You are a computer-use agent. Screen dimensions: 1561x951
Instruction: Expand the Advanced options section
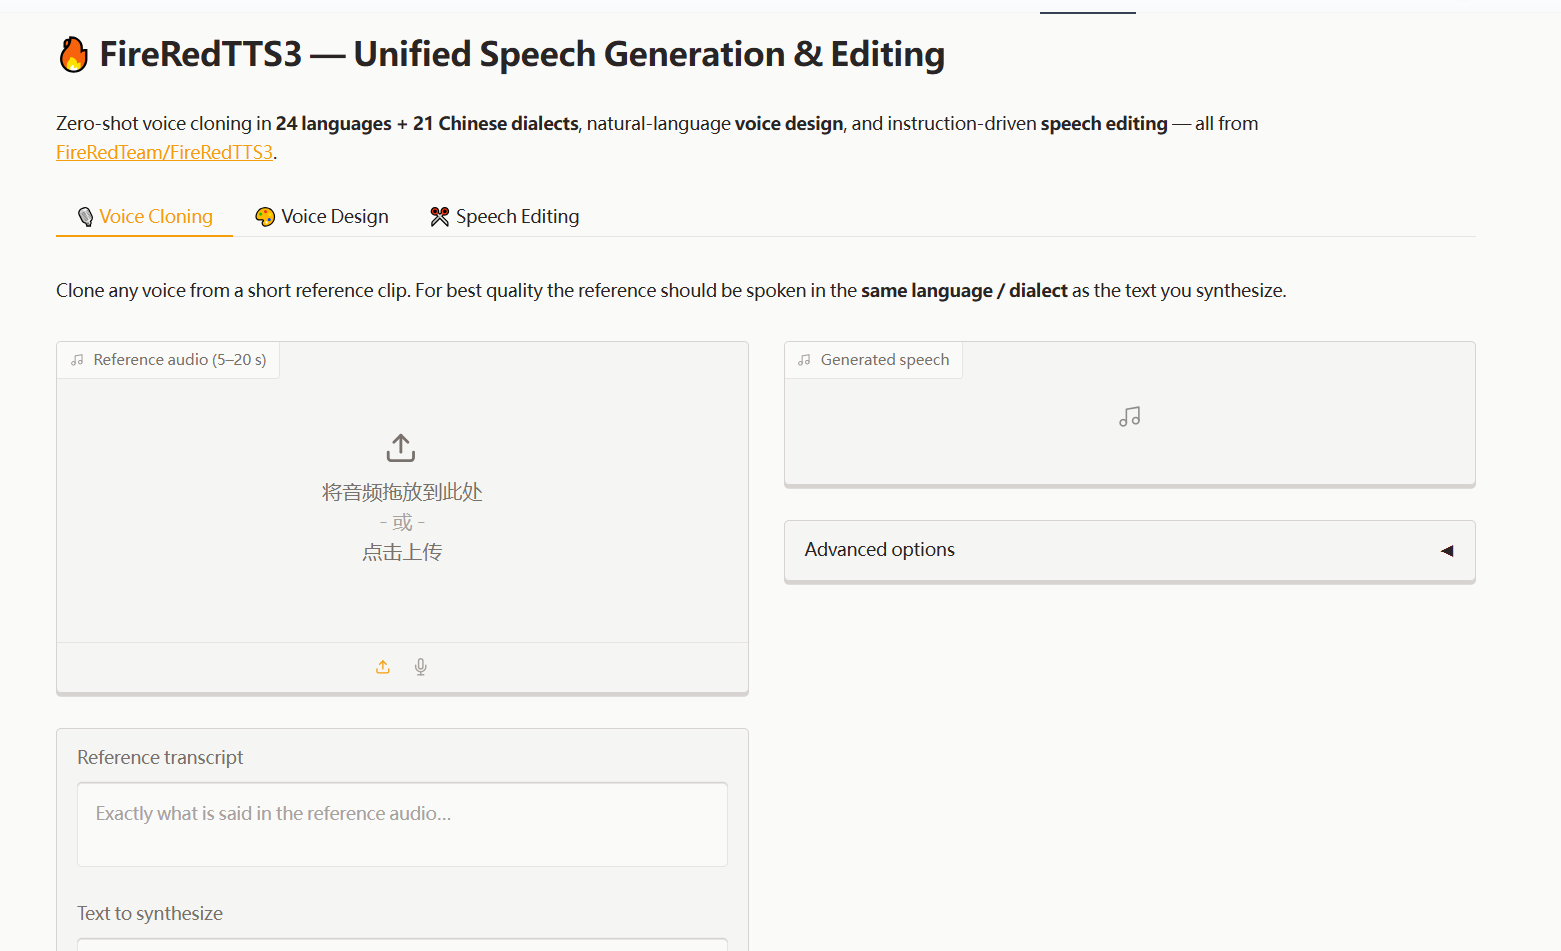tap(1130, 550)
